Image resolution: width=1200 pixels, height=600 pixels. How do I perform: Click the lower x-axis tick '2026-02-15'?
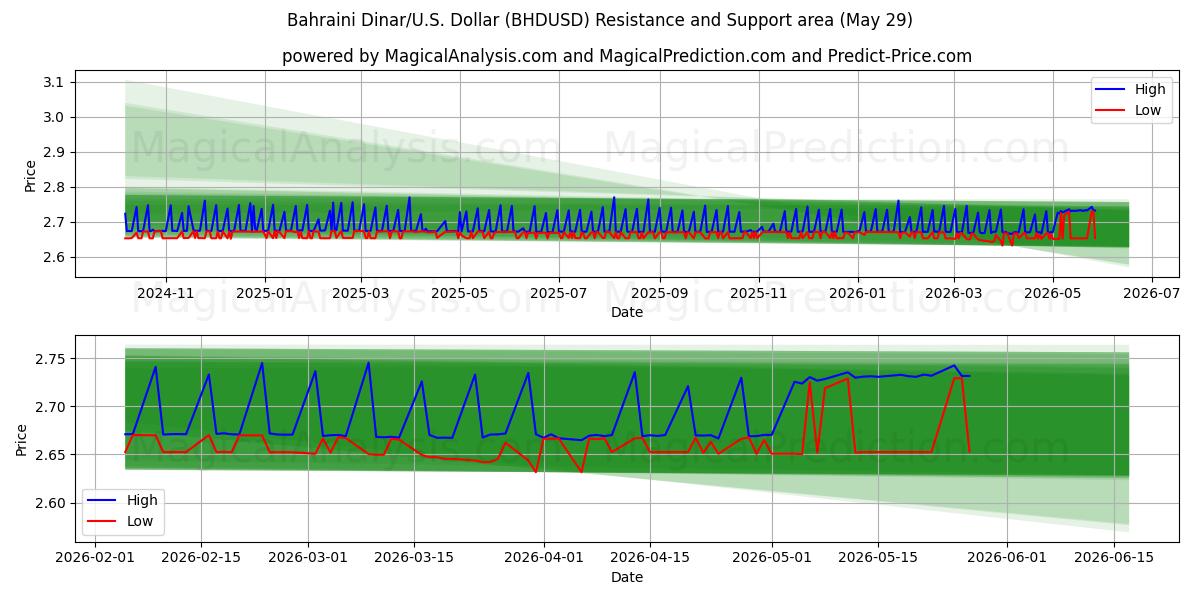tap(201, 558)
